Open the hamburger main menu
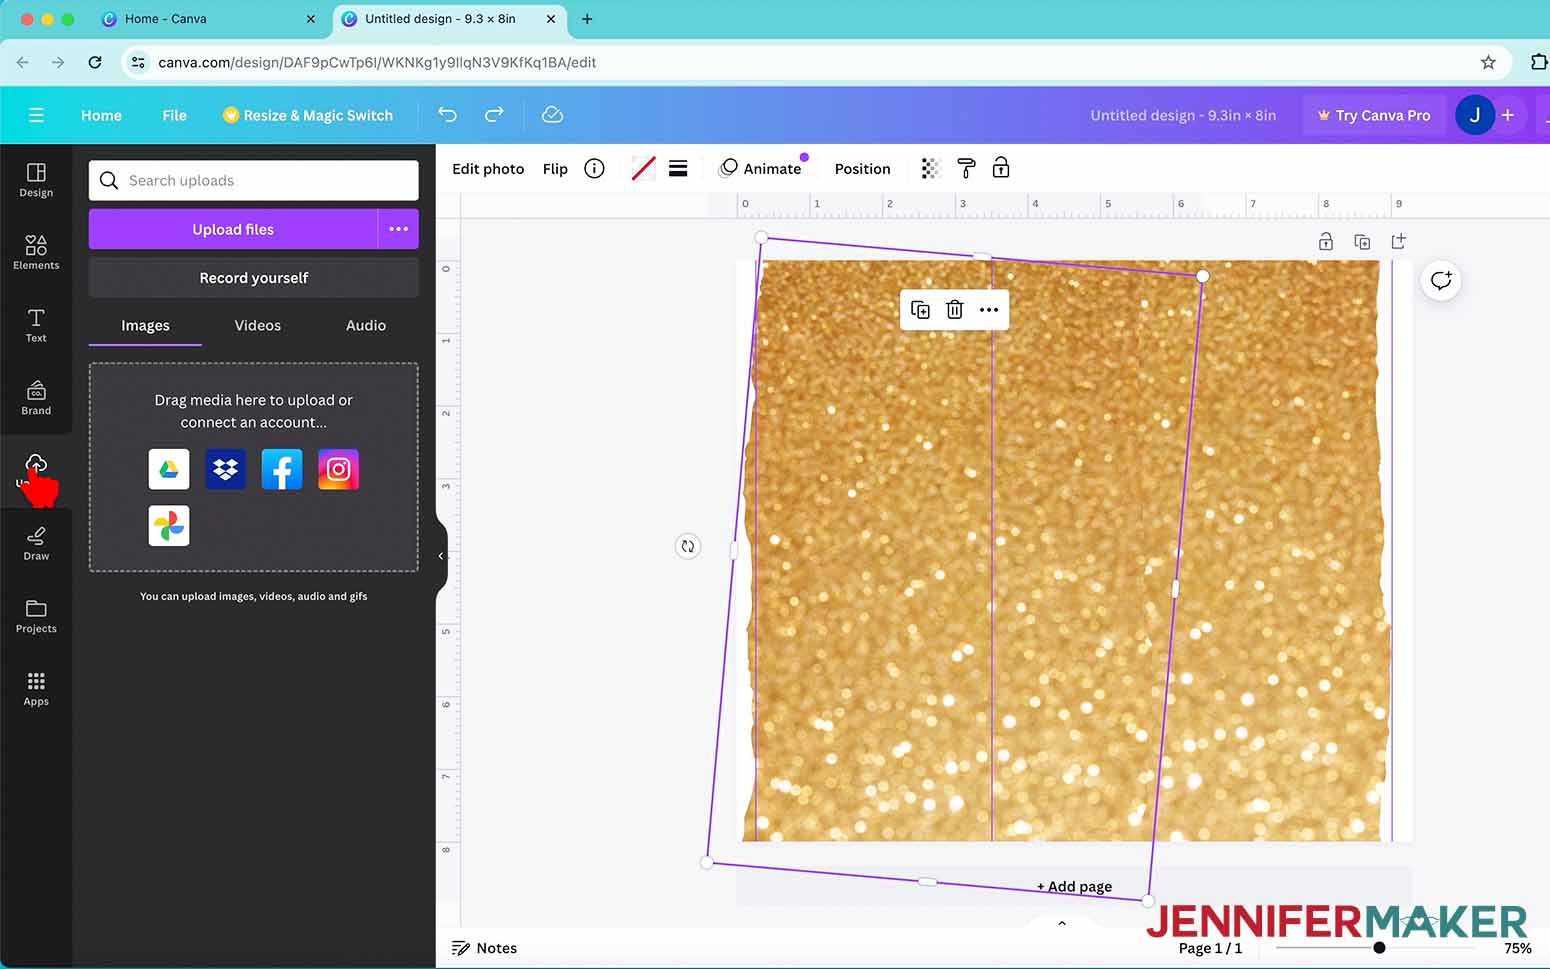Viewport: 1550px width, 969px height. [x=36, y=115]
